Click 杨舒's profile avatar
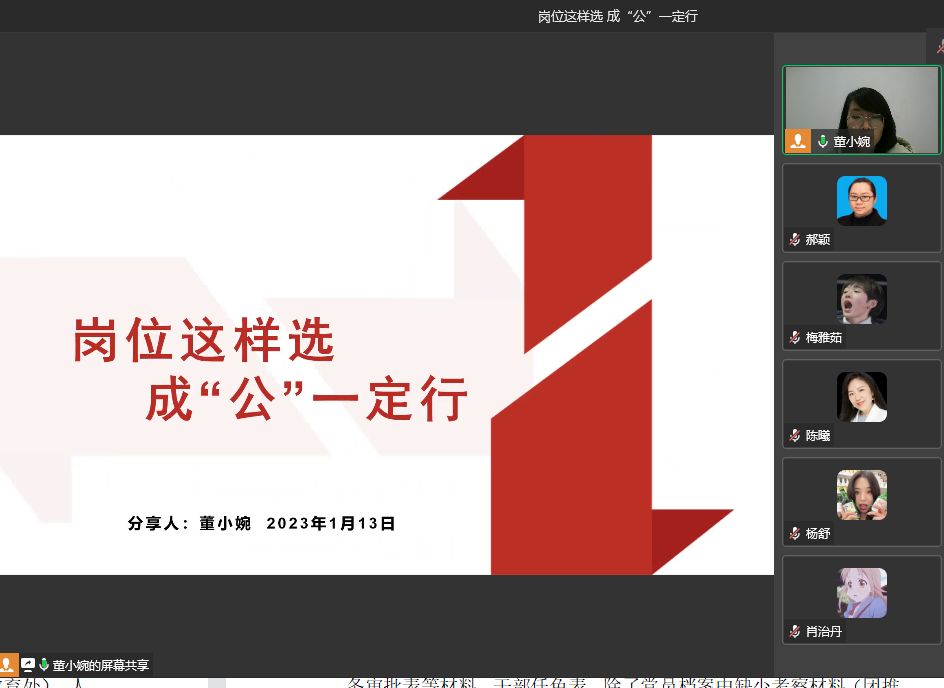This screenshot has height=688, width=944. click(x=861, y=494)
